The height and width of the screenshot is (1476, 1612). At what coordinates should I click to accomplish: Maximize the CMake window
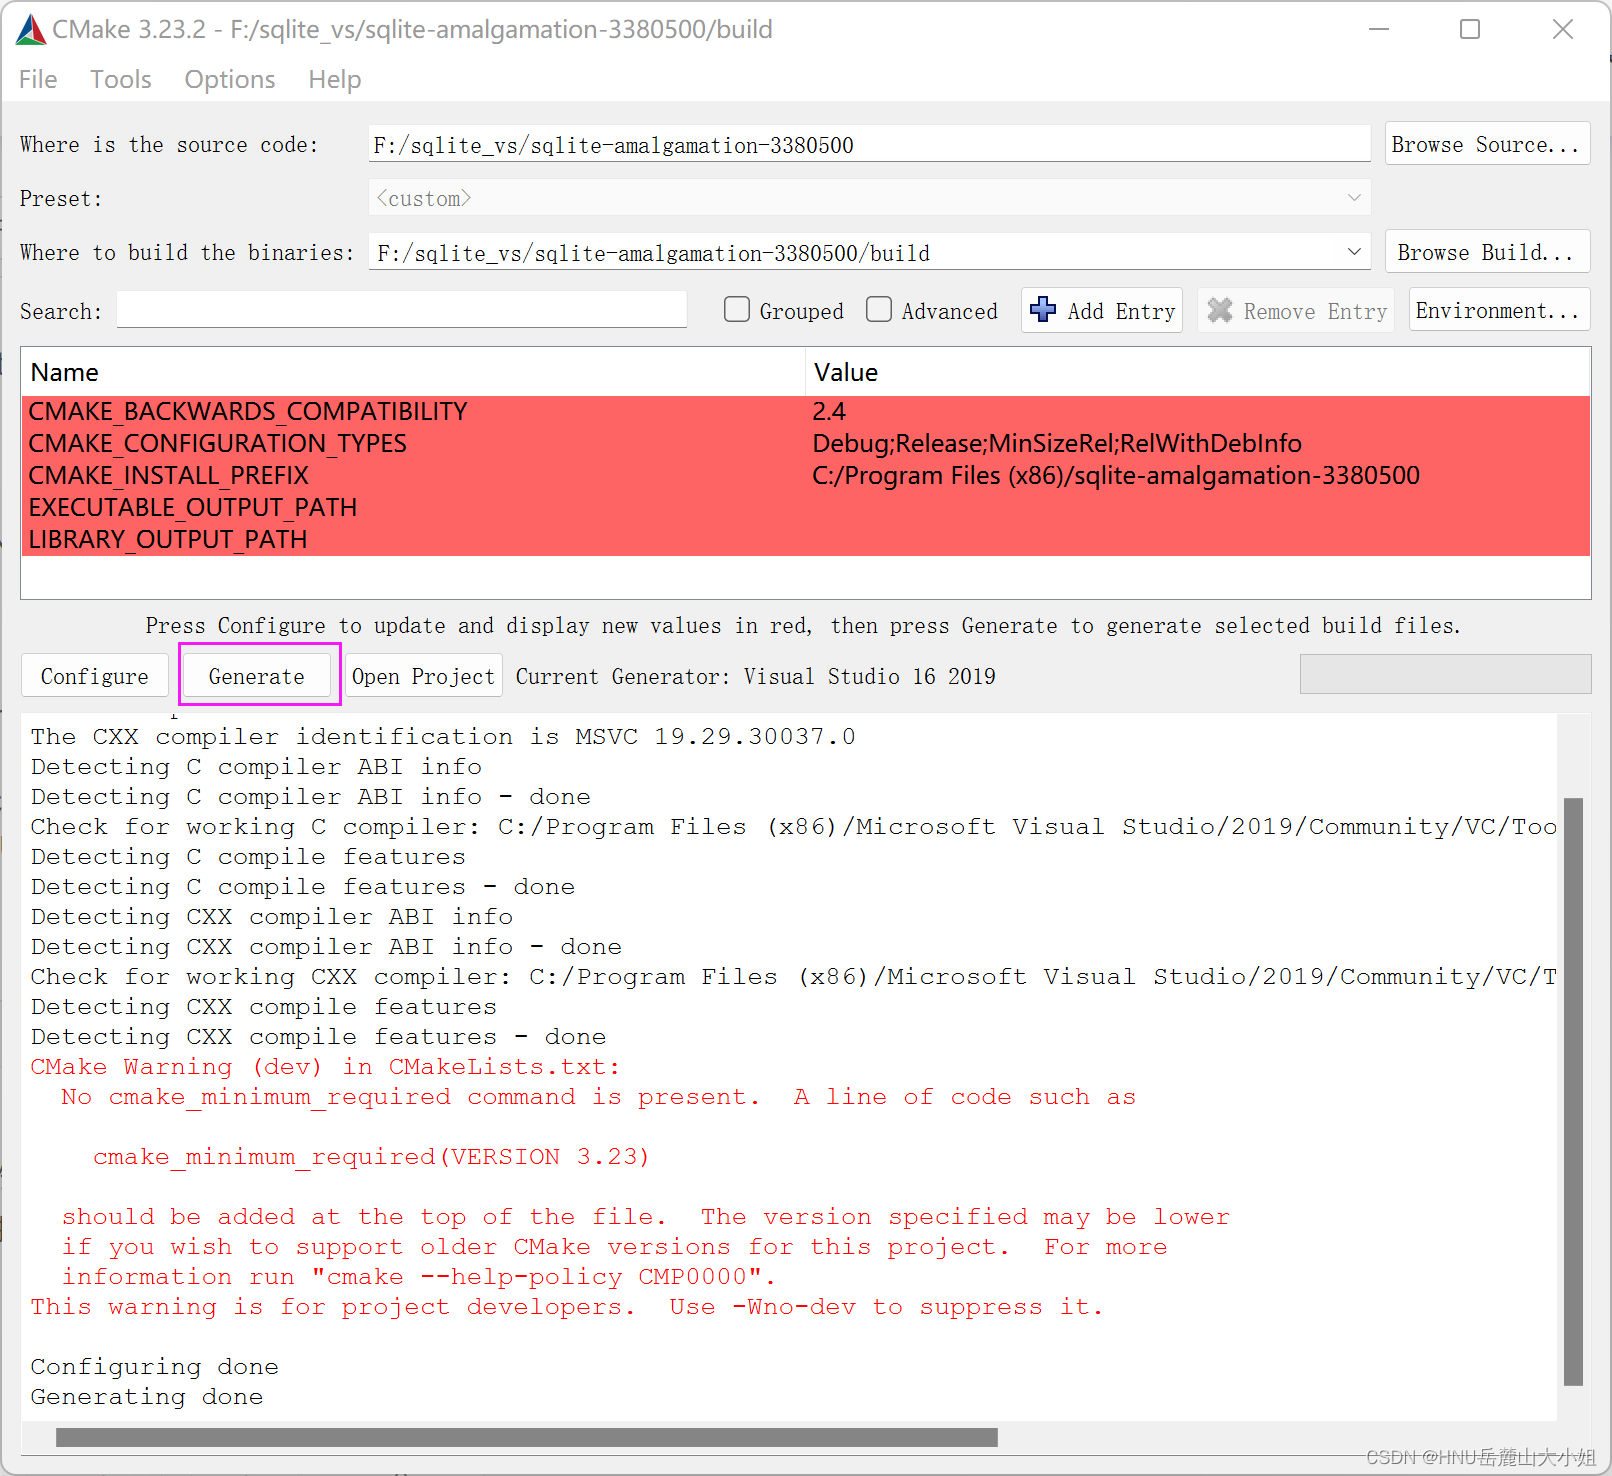click(x=1470, y=30)
